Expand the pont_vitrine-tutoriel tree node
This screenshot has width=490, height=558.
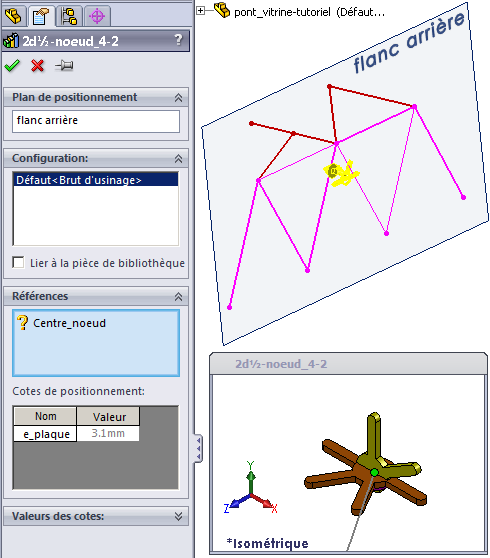[x=201, y=11]
